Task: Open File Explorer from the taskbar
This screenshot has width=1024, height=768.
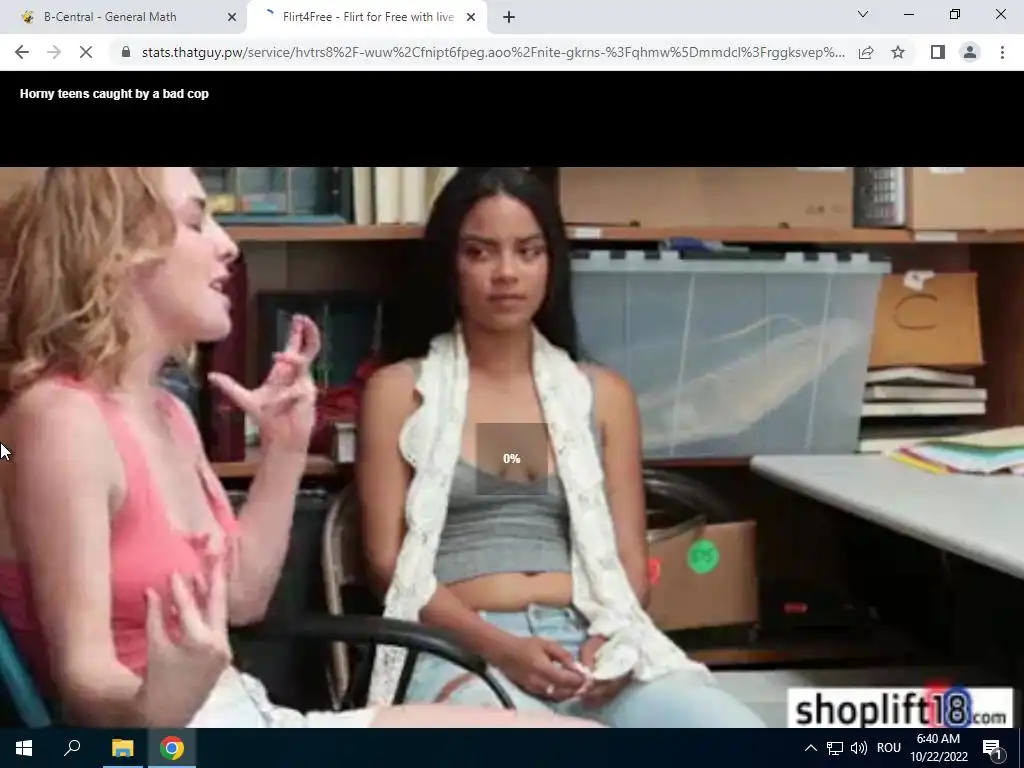Action: click(122, 748)
